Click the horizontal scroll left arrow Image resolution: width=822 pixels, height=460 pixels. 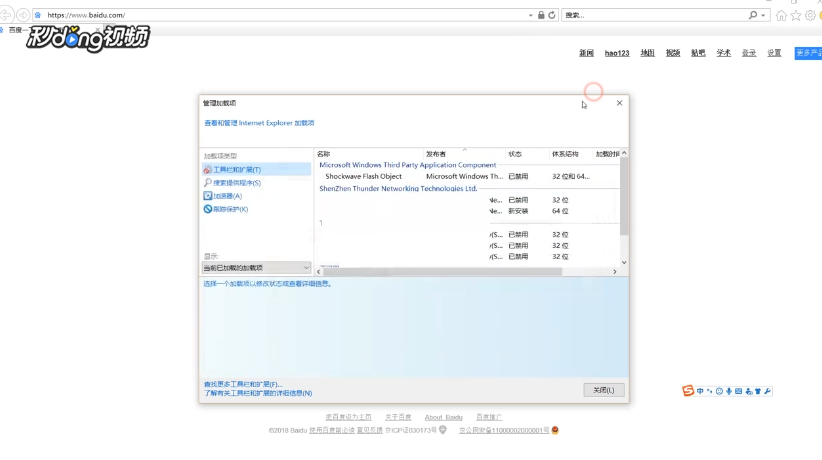pyautogui.click(x=319, y=272)
